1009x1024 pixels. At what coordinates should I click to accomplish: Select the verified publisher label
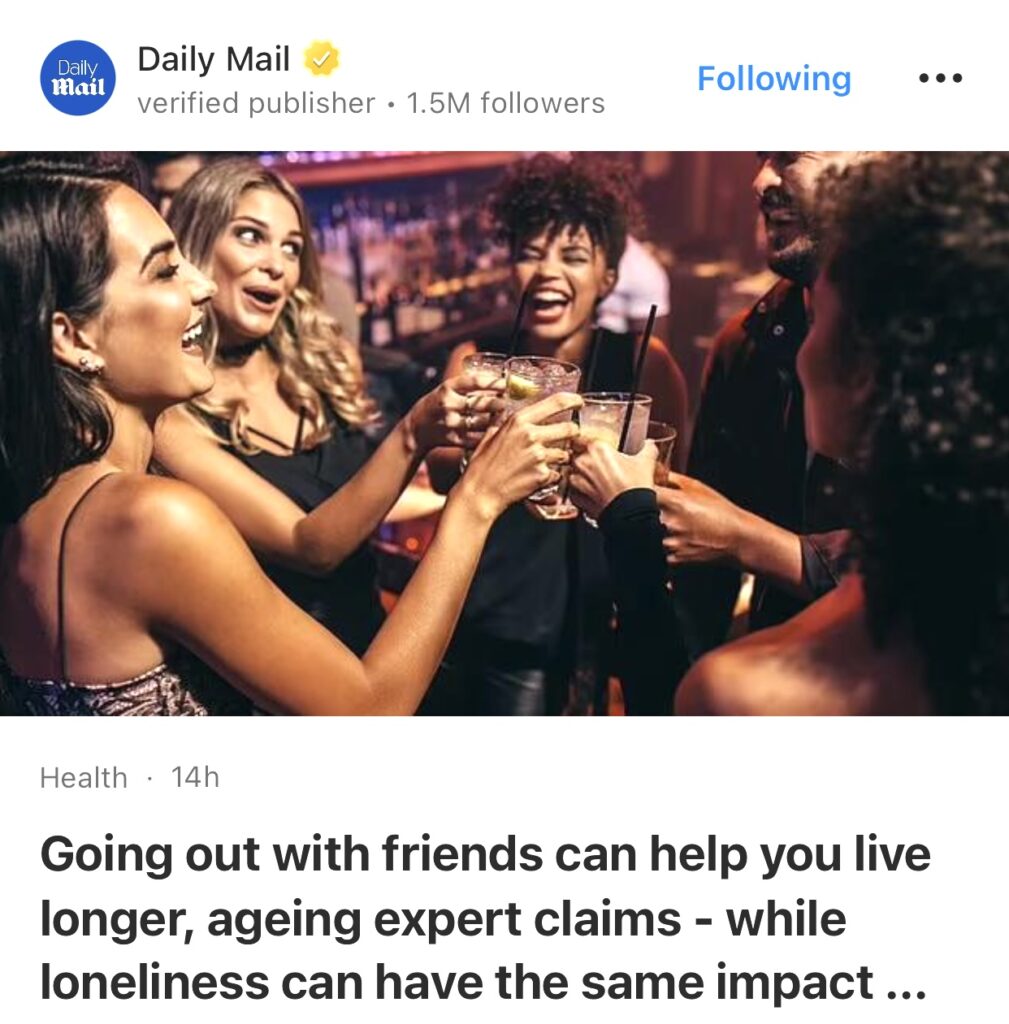(x=256, y=103)
